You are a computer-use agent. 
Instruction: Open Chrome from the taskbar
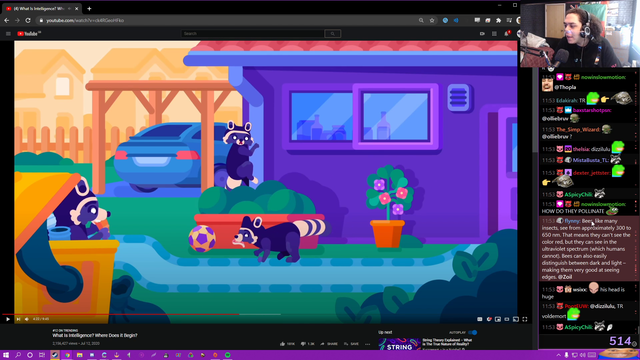click(x=67, y=355)
